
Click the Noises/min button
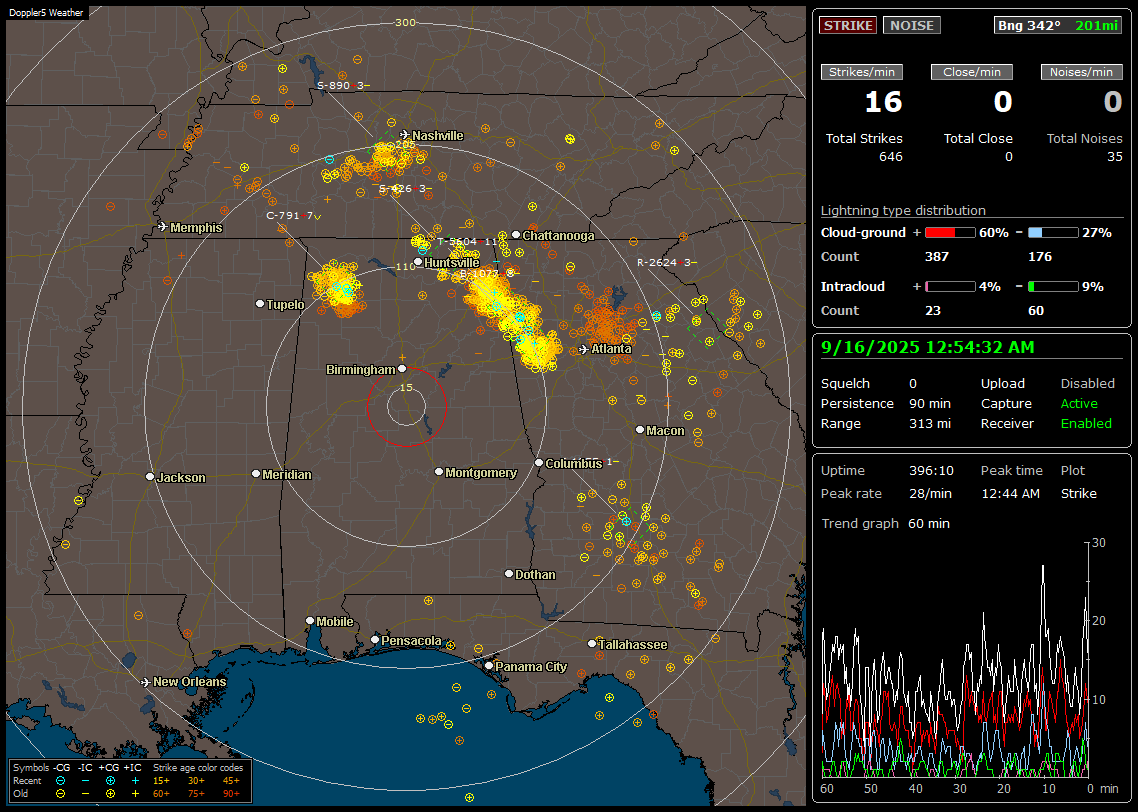tap(1081, 72)
